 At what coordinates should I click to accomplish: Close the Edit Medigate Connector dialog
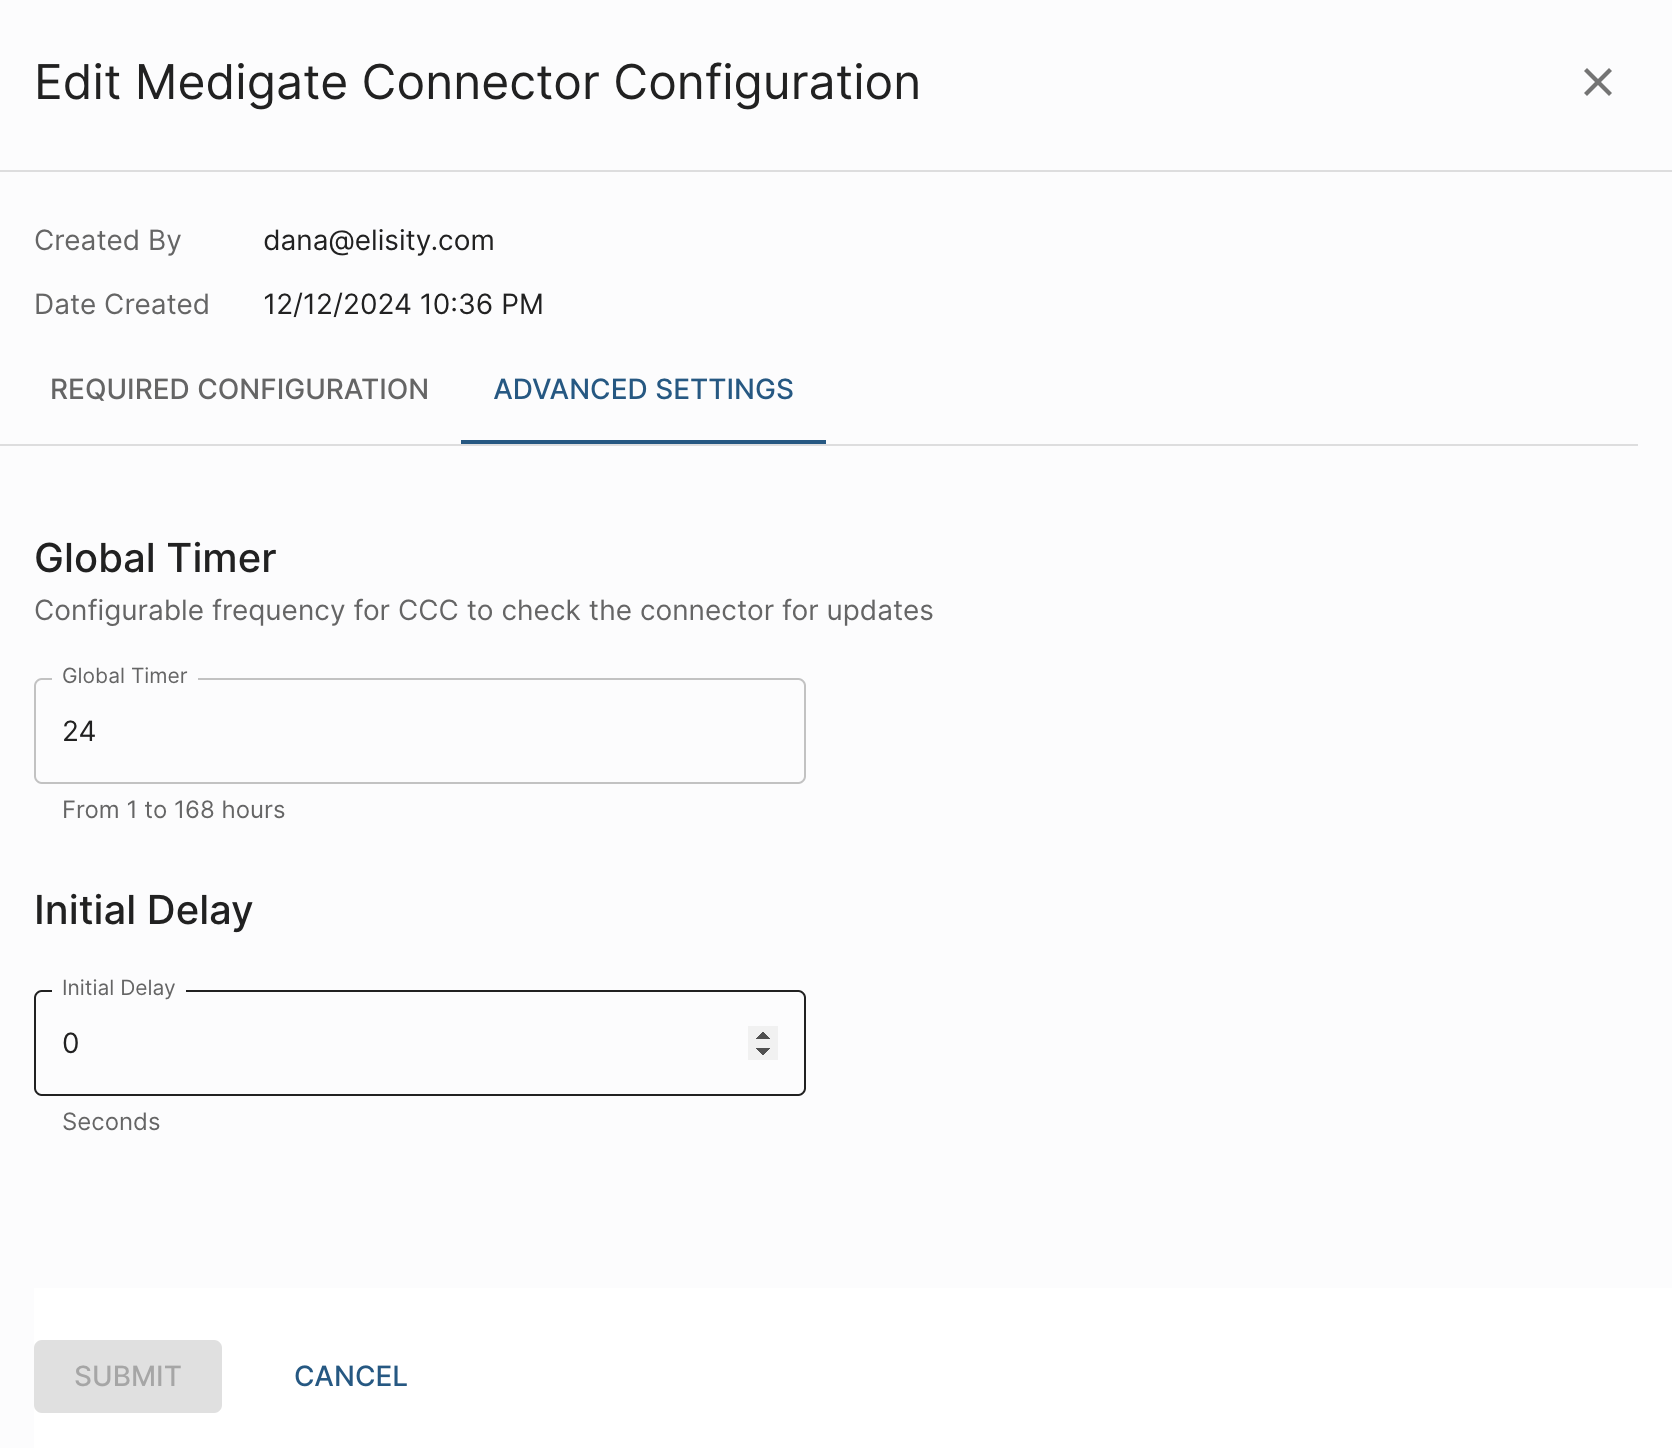coord(1598,82)
